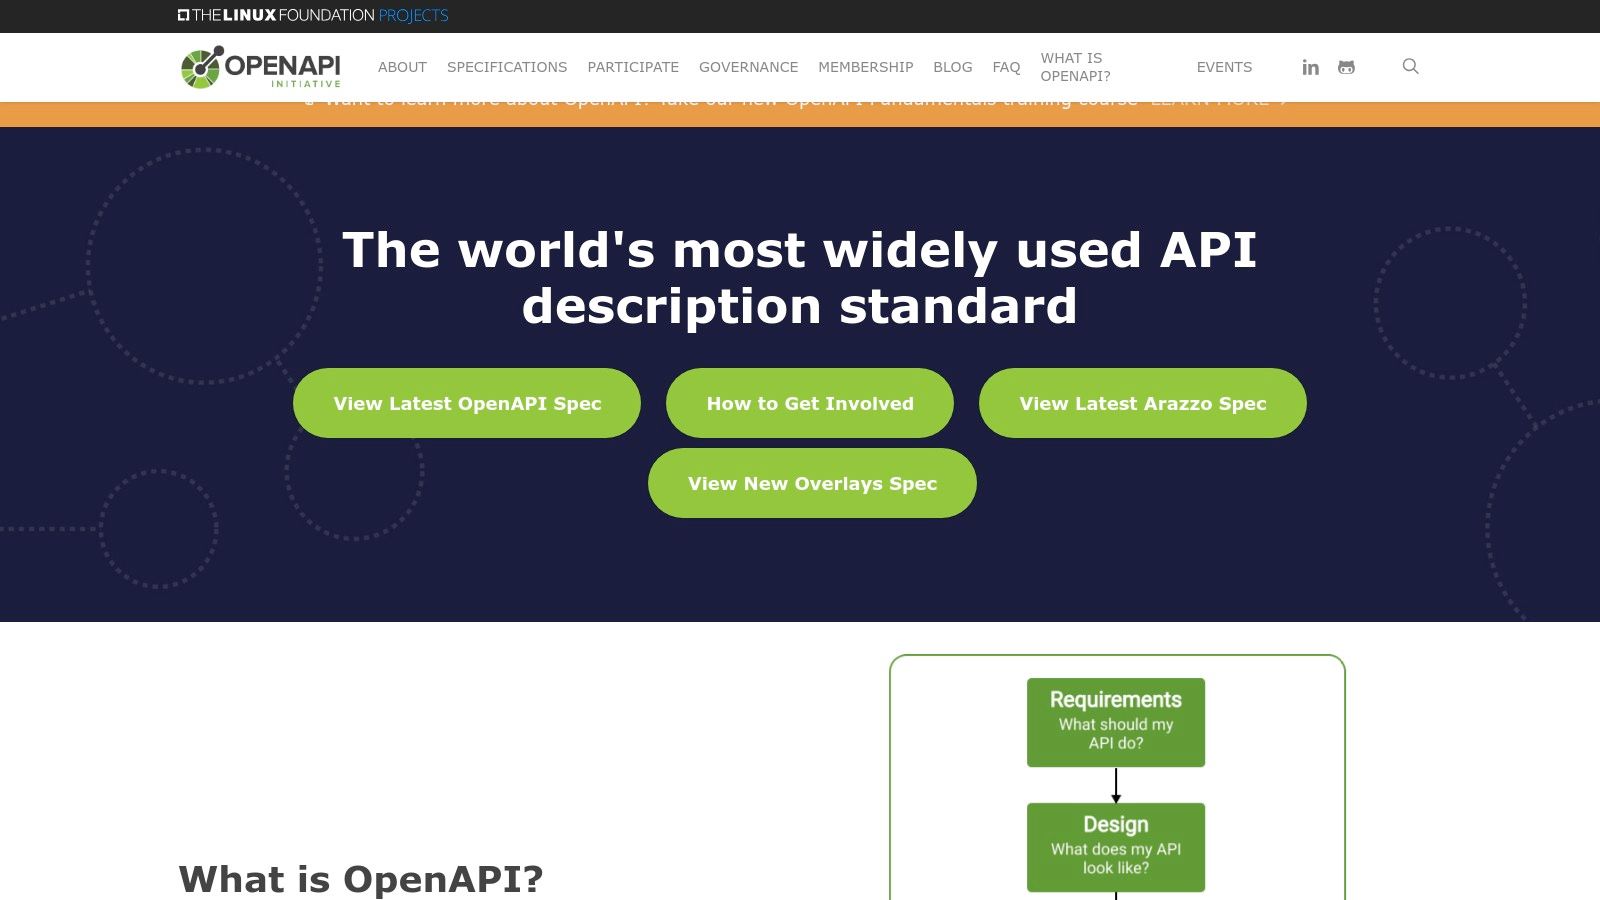Image resolution: width=1600 pixels, height=900 pixels.
Task: Click the OpenAPI Initiative logo
Action: coord(261,67)
